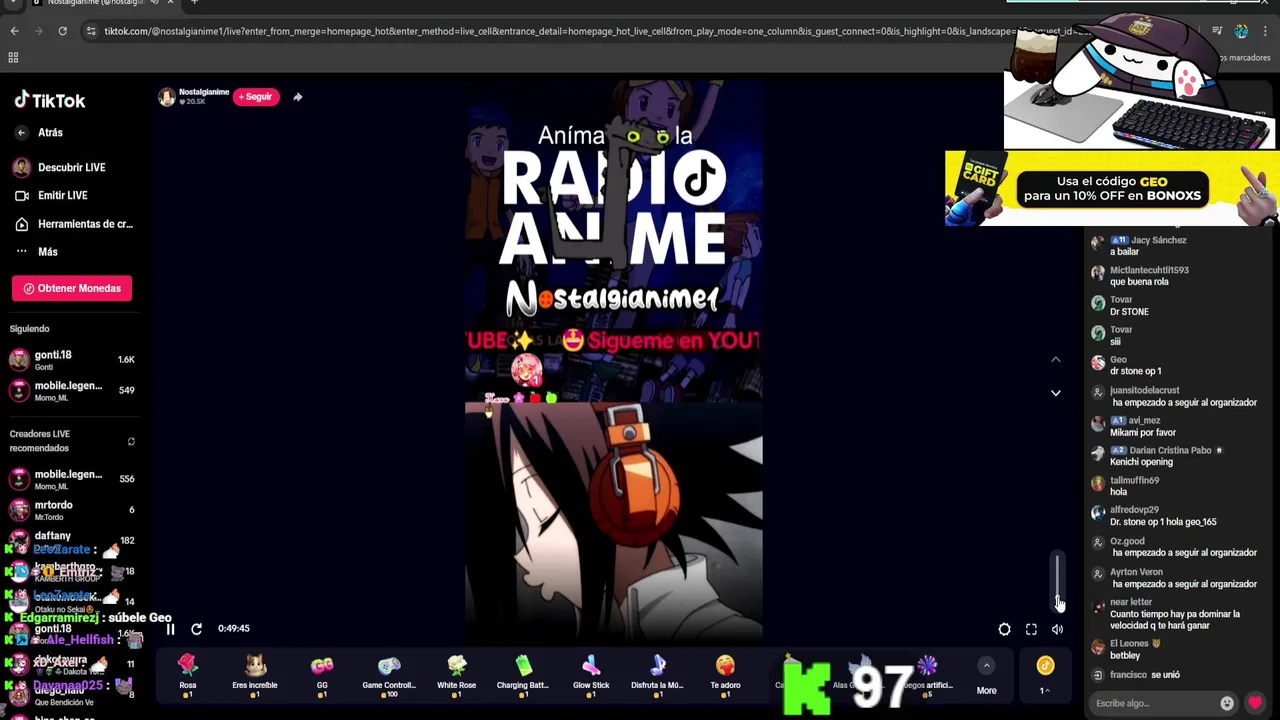Image resolution: width=1280 pixels, height=720 pixels.
Task: Open the tab search dropdown arrow
Action: click(12, 3)
